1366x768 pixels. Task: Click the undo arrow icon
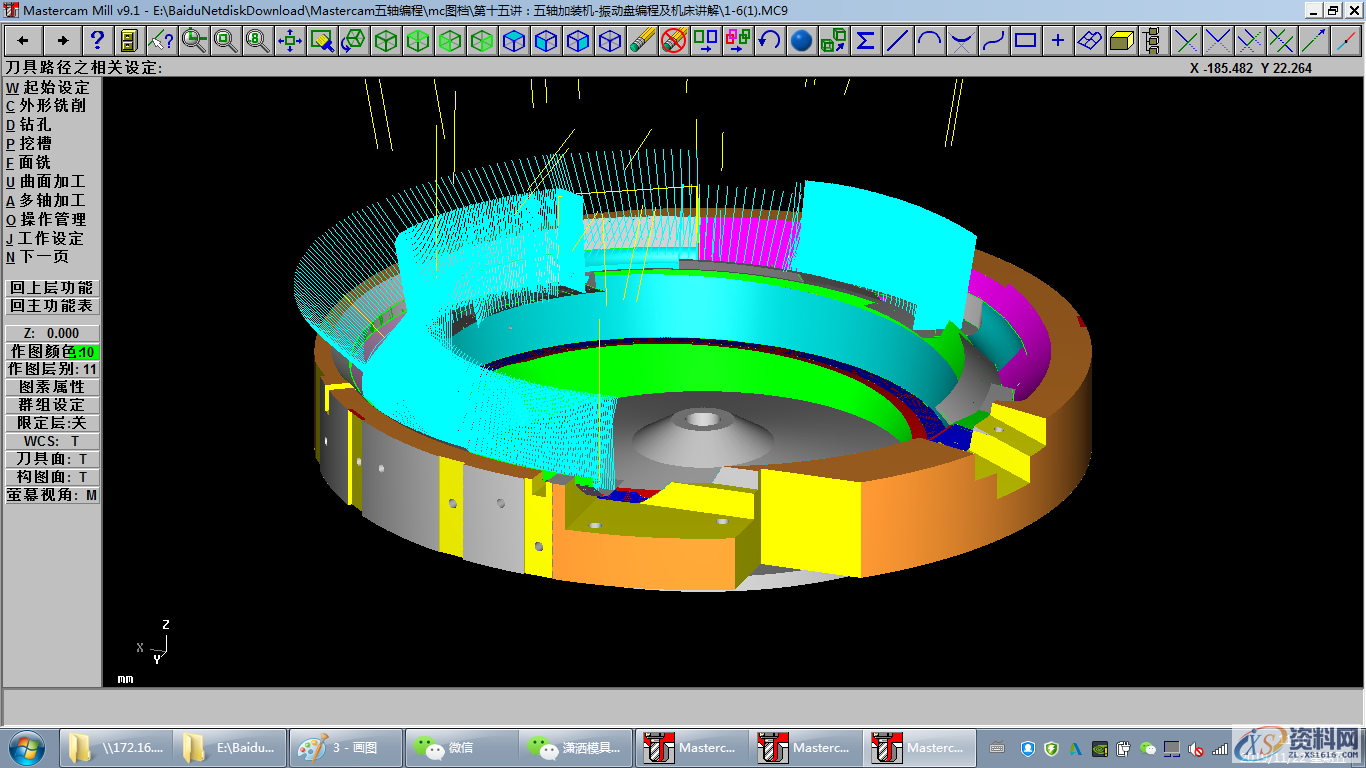(769, 41)
